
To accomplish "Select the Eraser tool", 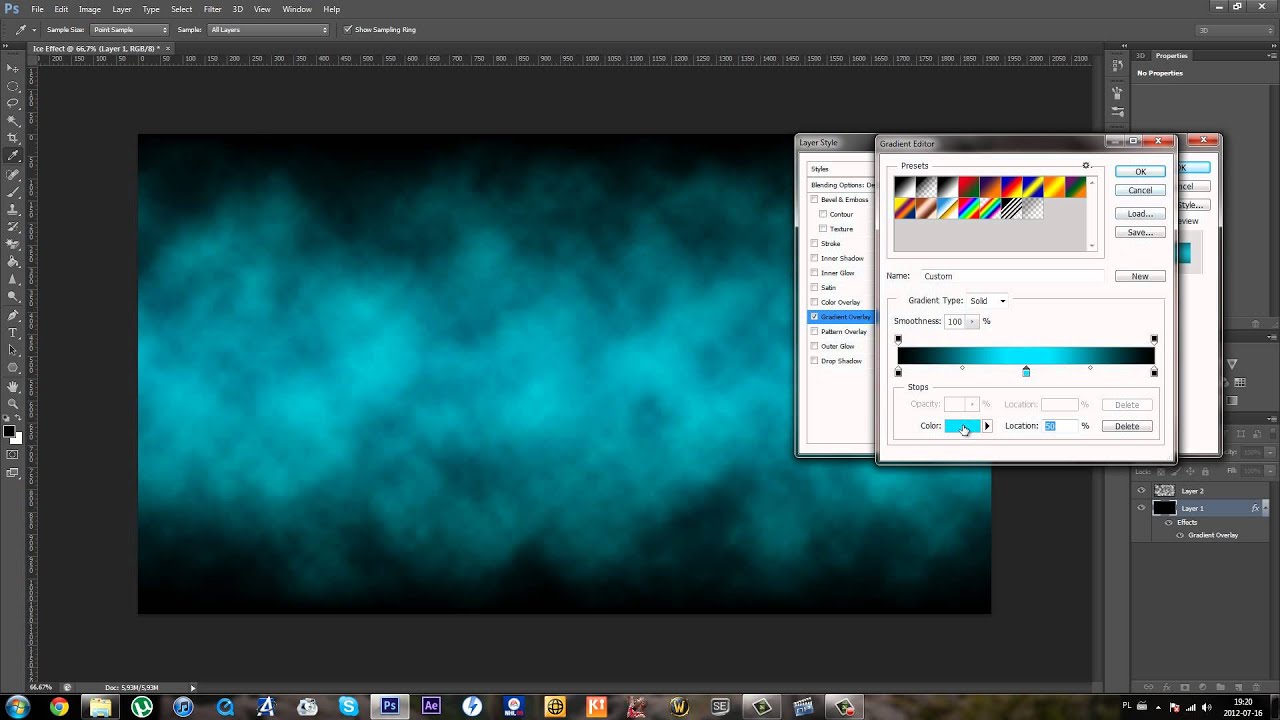I will point(13,244).
